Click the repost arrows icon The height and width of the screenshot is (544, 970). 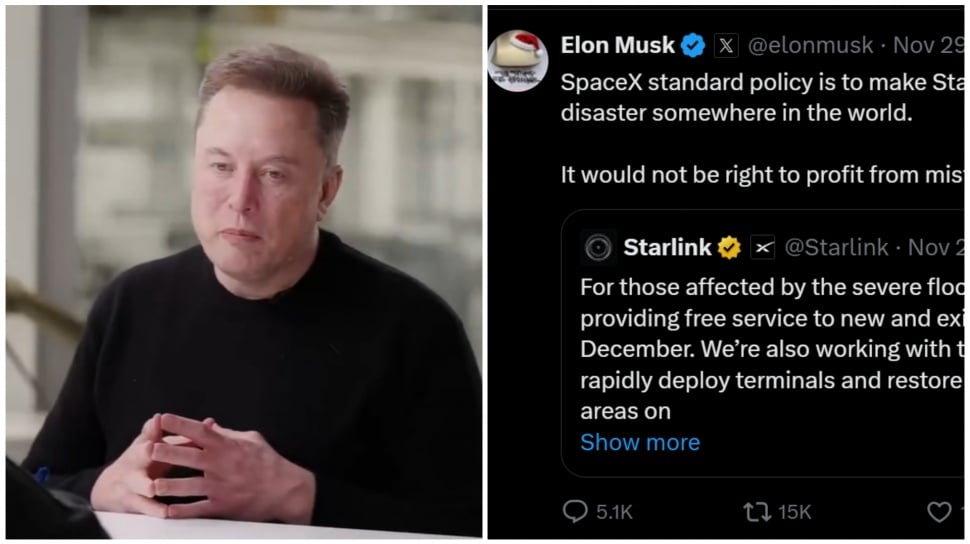[x=756, y=512]
